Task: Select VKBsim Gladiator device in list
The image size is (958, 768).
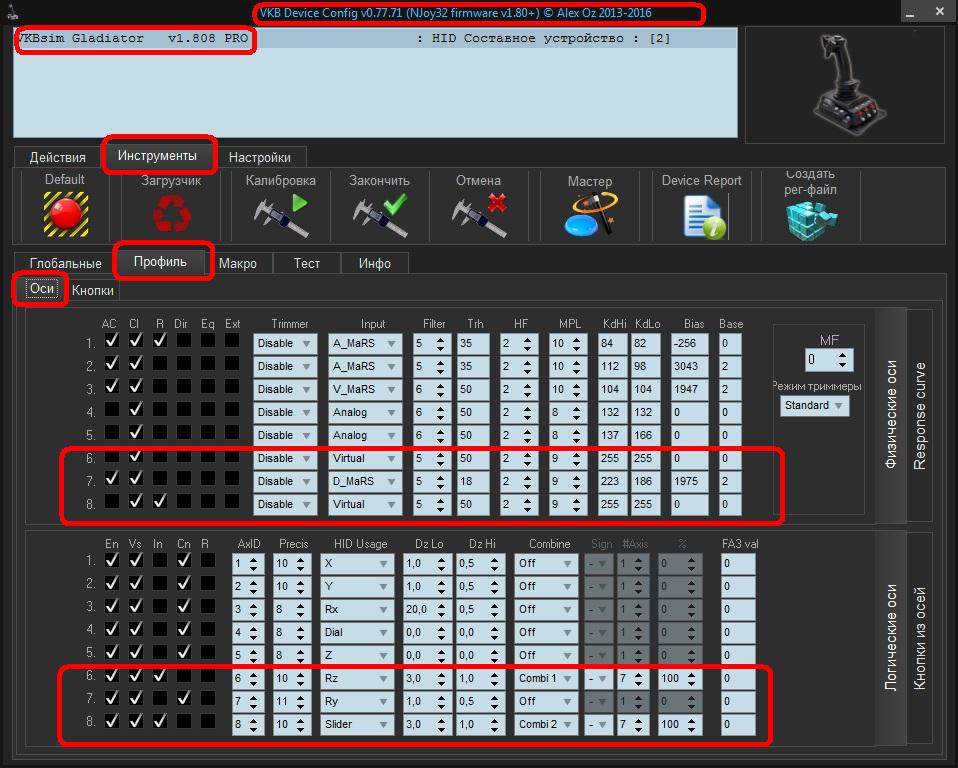Action: coord(375,38)
